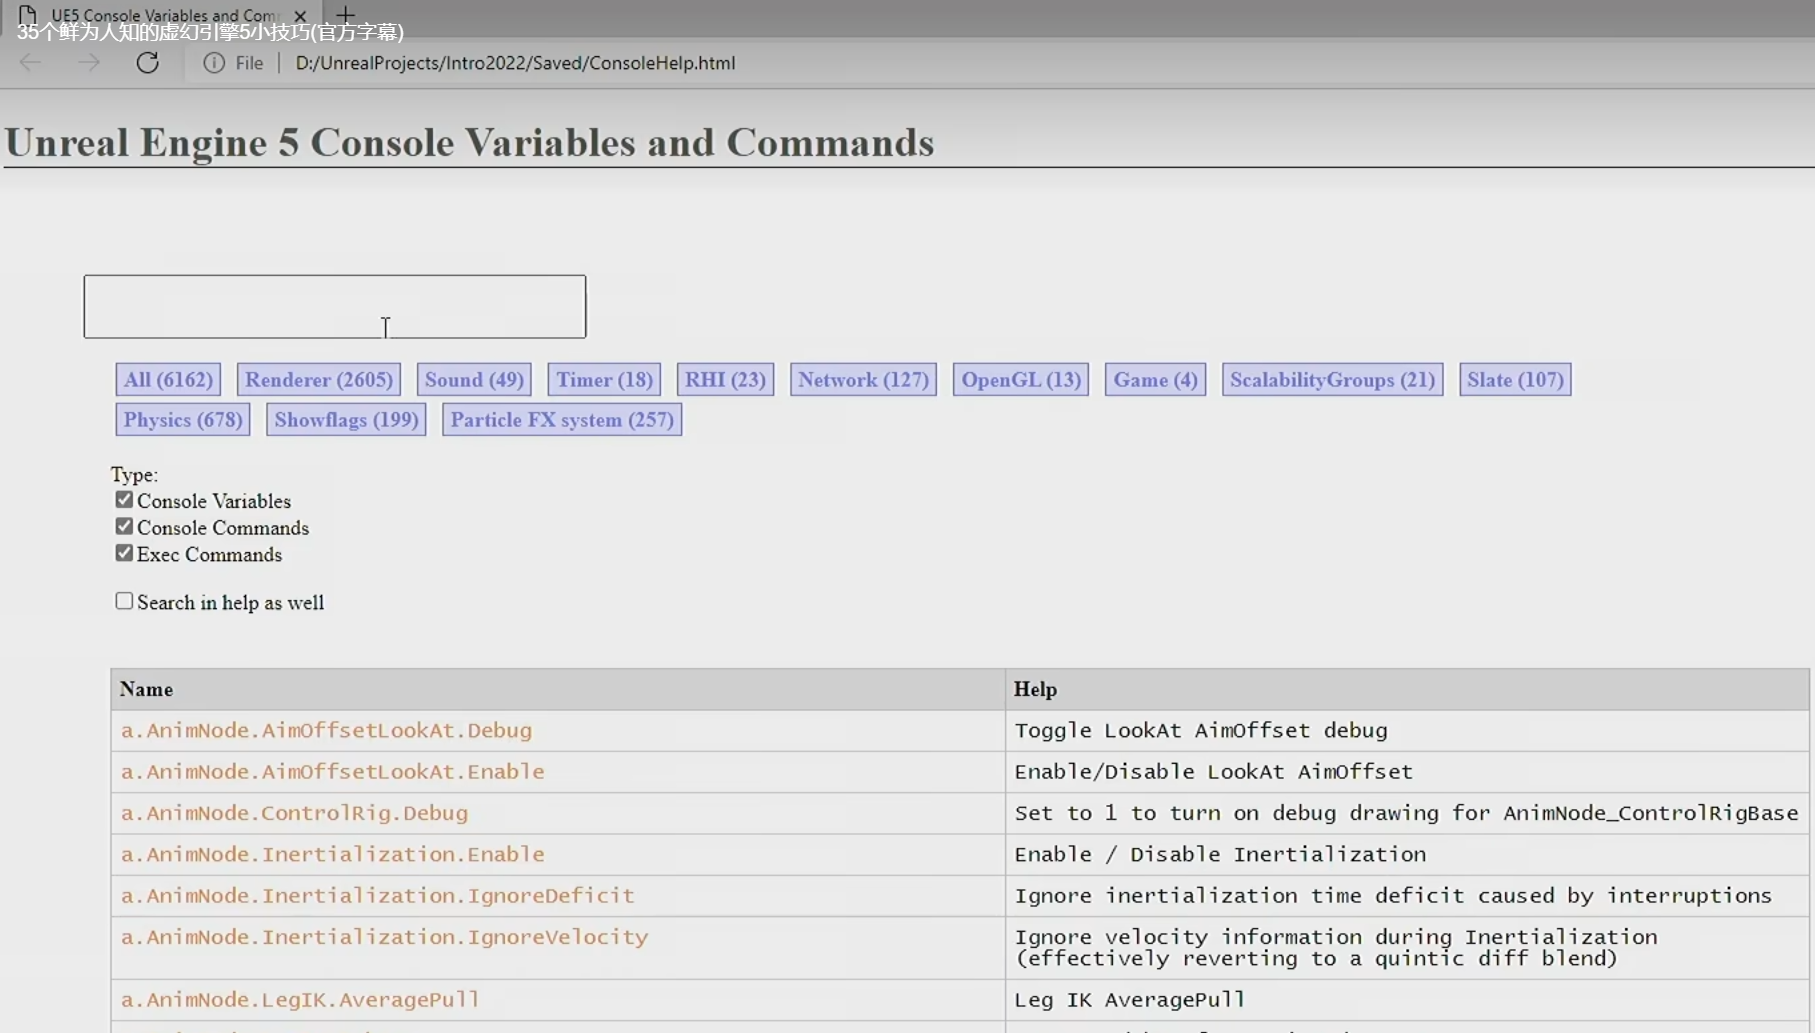Click the Help column header
The image size is (1815, 1033).
tap(1407, 689)
